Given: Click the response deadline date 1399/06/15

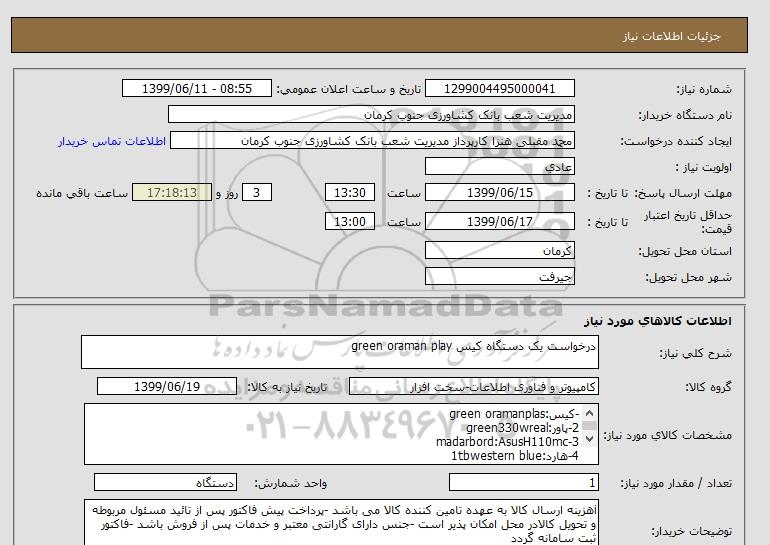Looking at the screenshot, I should pos(499,192).
